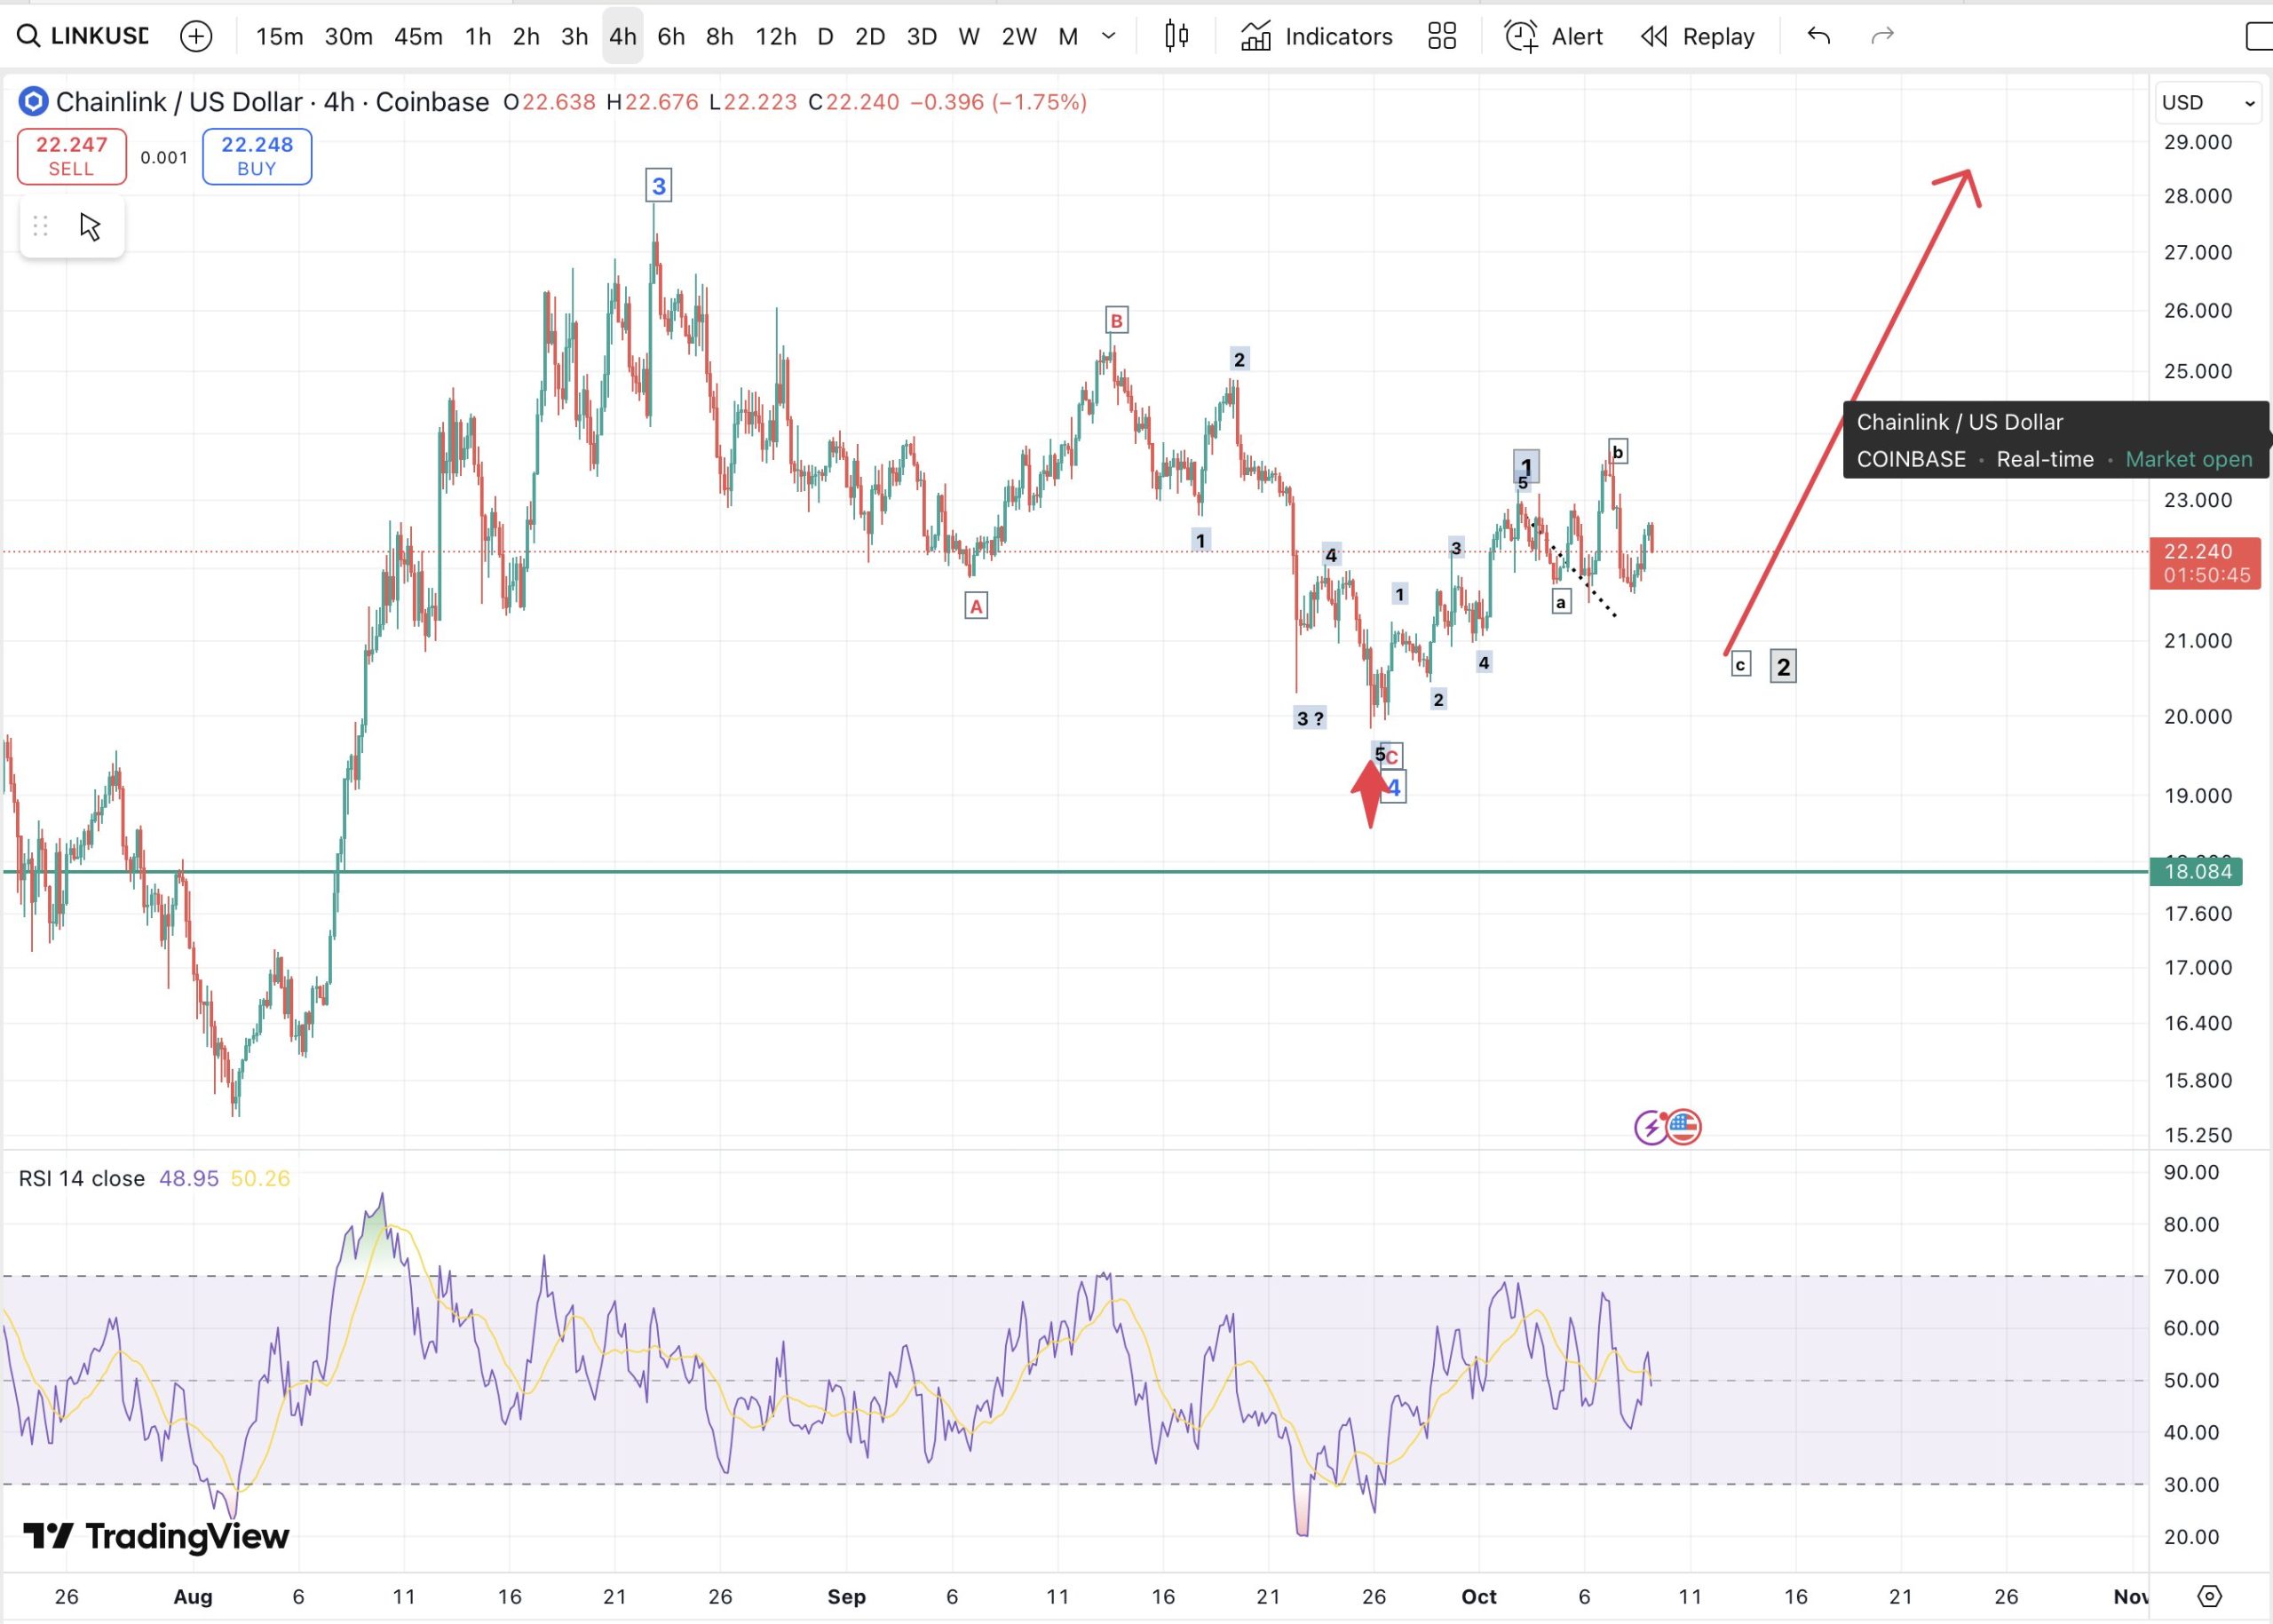Redo the chart action

tap(1882, 36)
